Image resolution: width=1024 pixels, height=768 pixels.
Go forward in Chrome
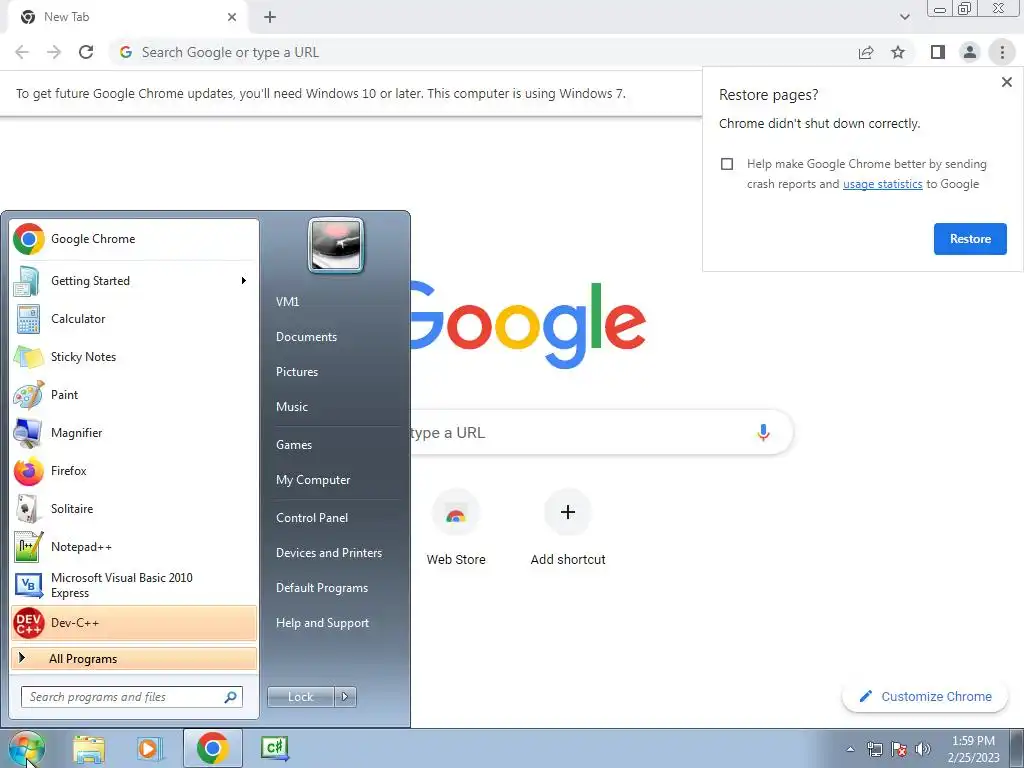[x=54, y=52]
